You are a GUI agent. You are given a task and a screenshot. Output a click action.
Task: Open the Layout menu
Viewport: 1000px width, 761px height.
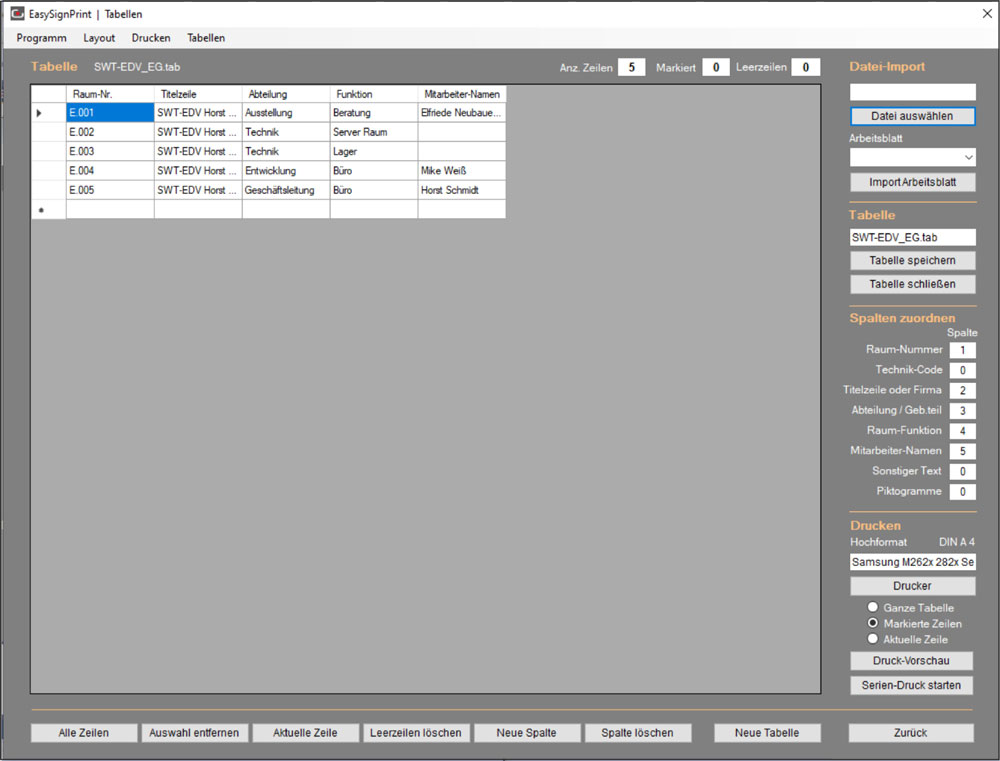pos(99,38)
